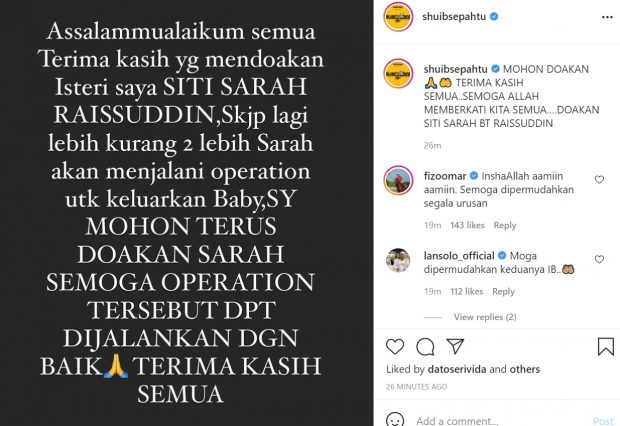The height and width of the screenshot is (426, 620).
Task: Like fizoomar's comment heart
Action: click(x=599, y=180)
